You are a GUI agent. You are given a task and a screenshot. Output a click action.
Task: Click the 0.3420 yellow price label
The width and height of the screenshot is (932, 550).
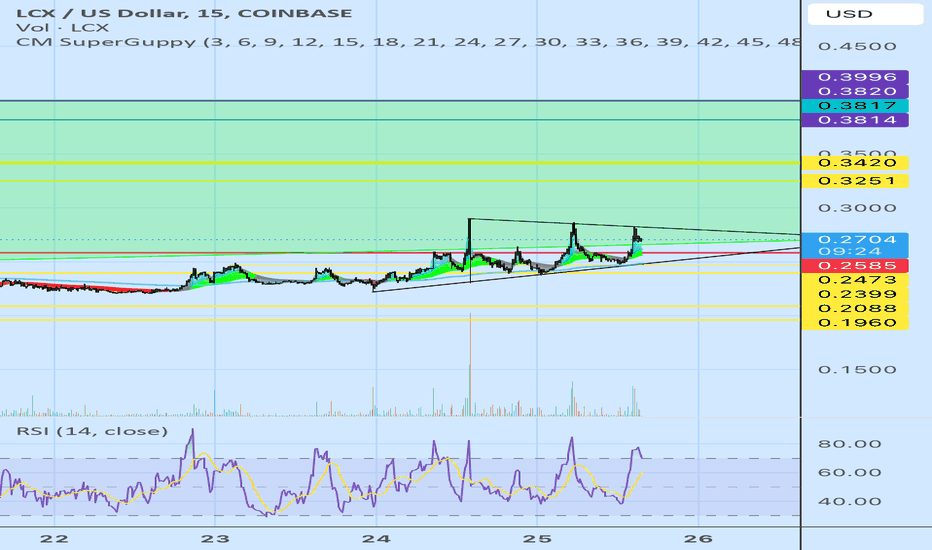pos(855,162)
